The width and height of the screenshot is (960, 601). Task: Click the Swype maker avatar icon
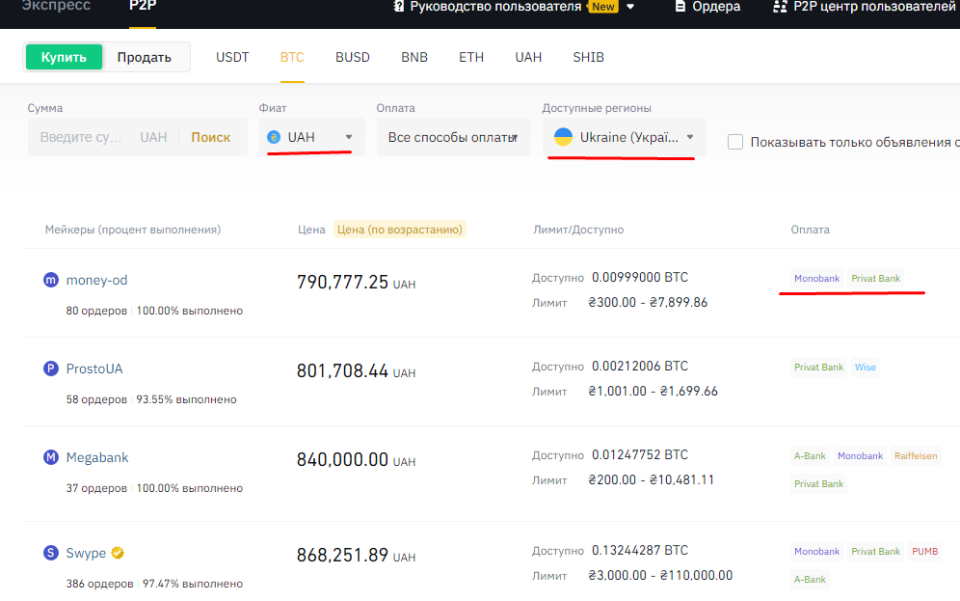51,553
